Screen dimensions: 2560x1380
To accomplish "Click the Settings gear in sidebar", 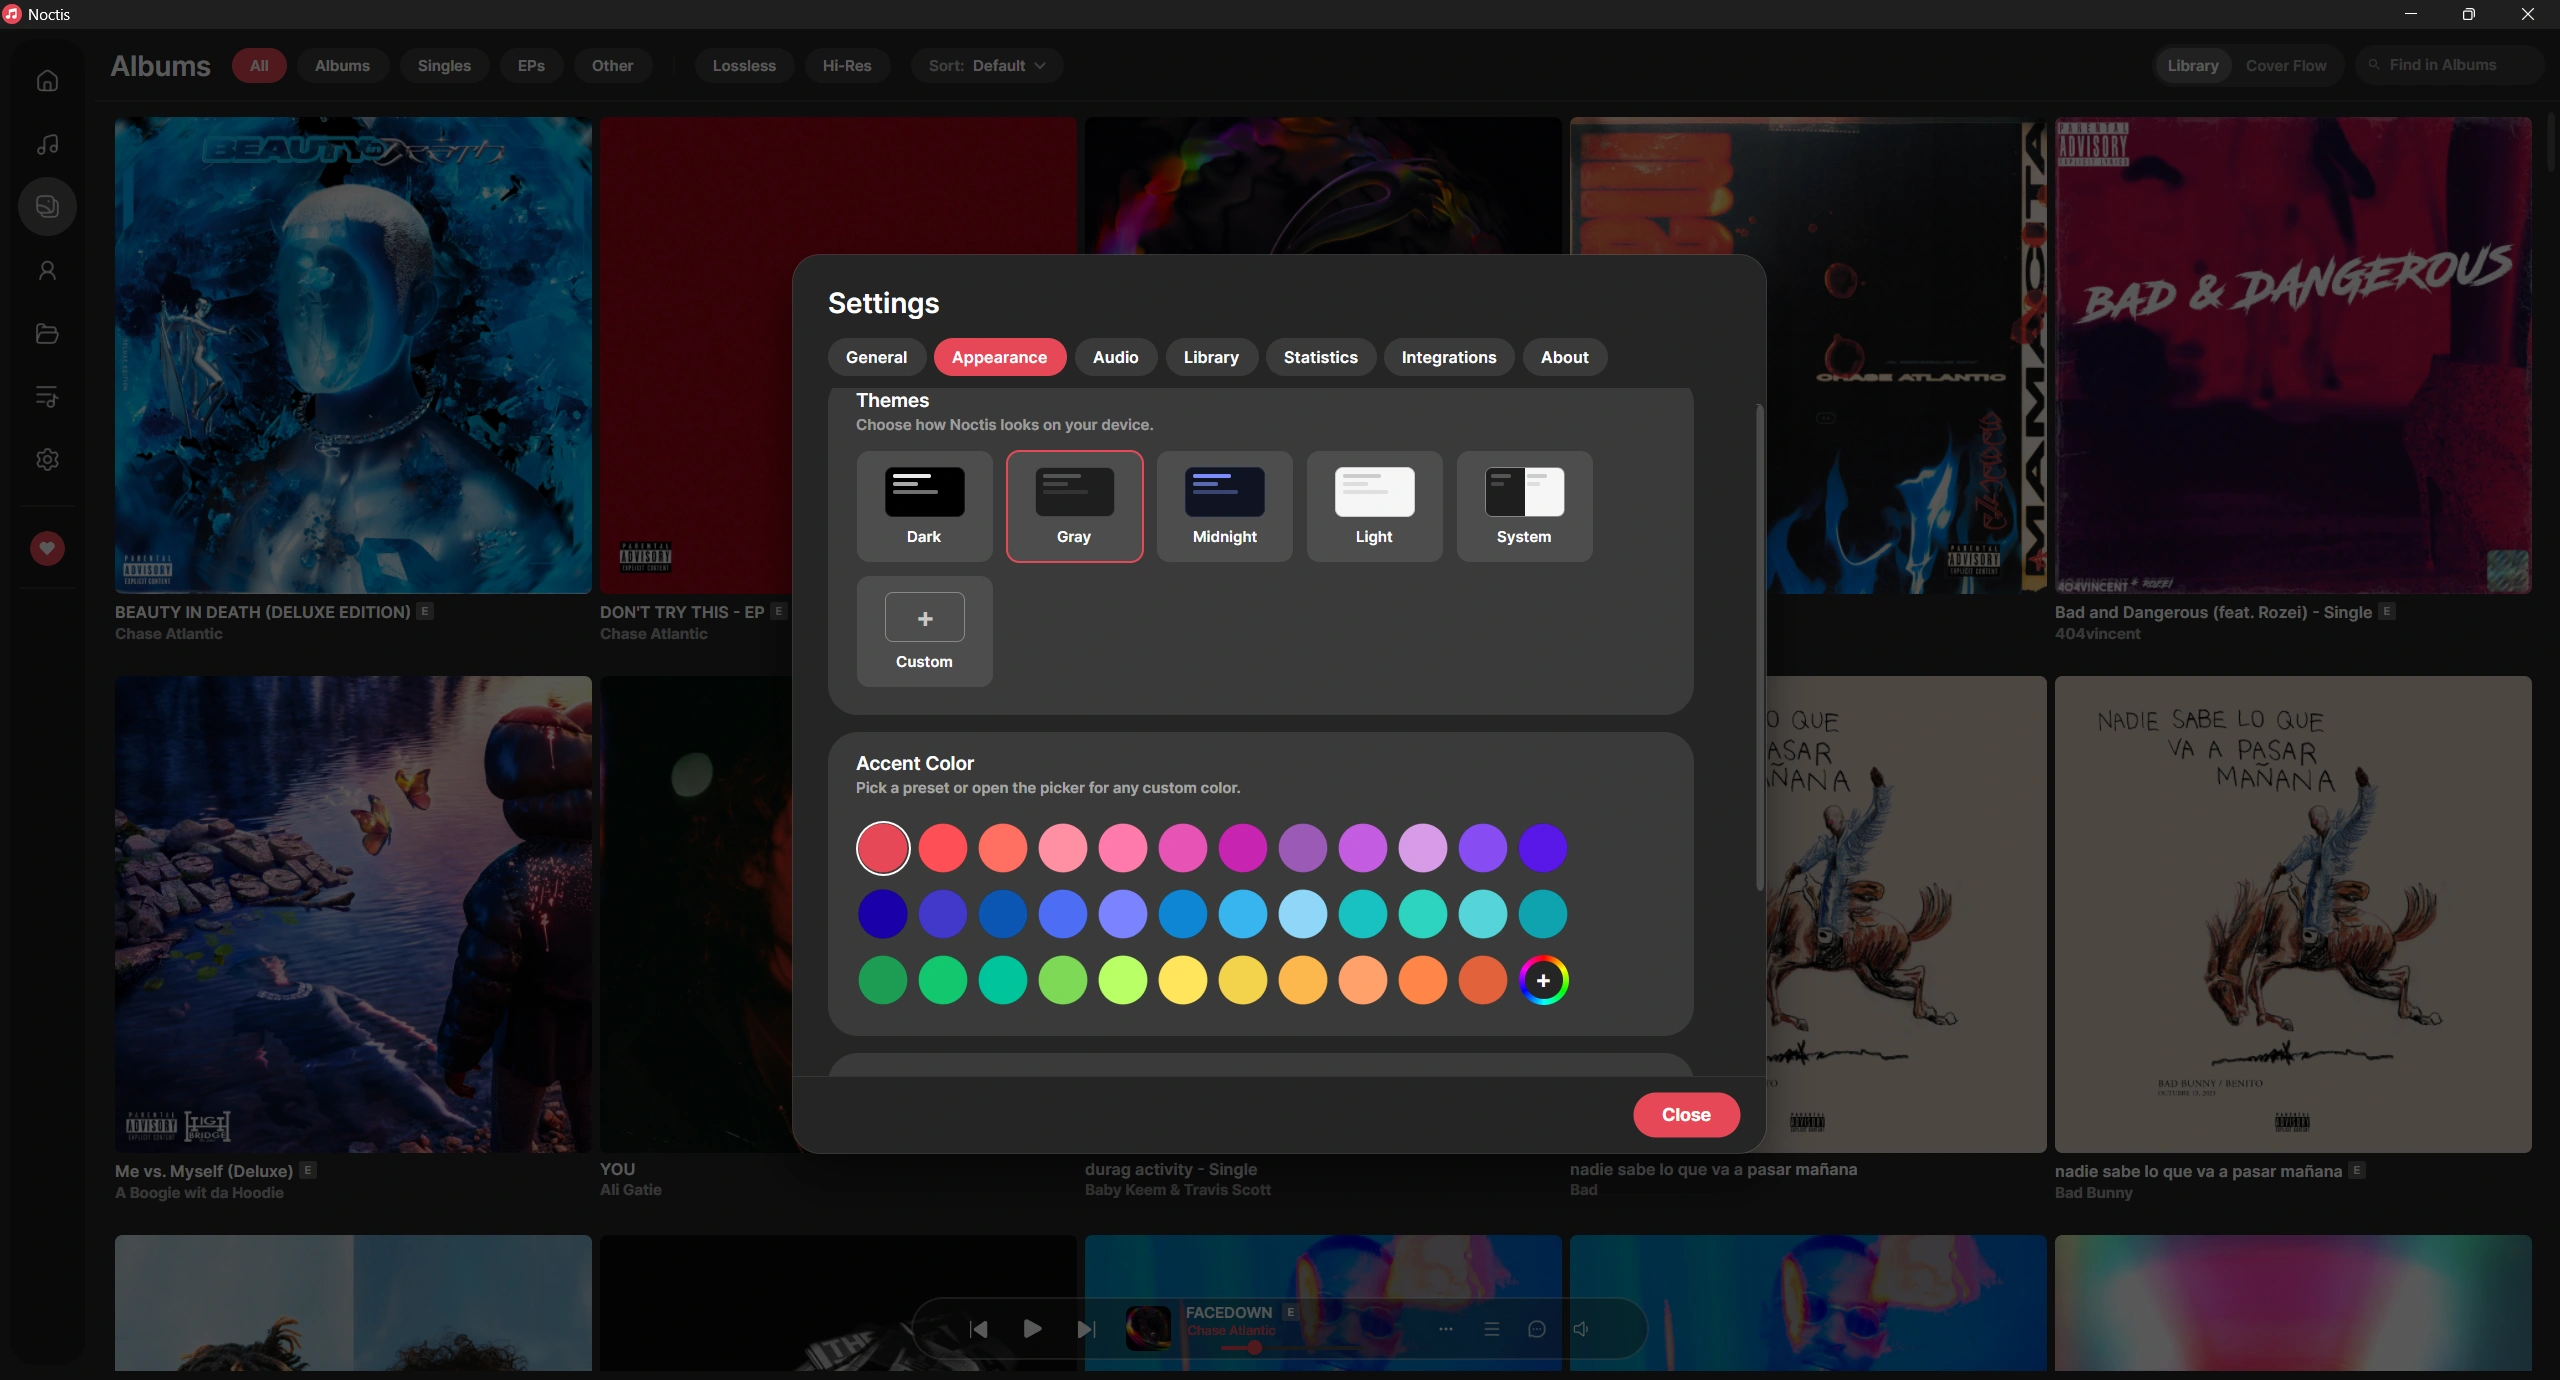I will tap(47, 459).
